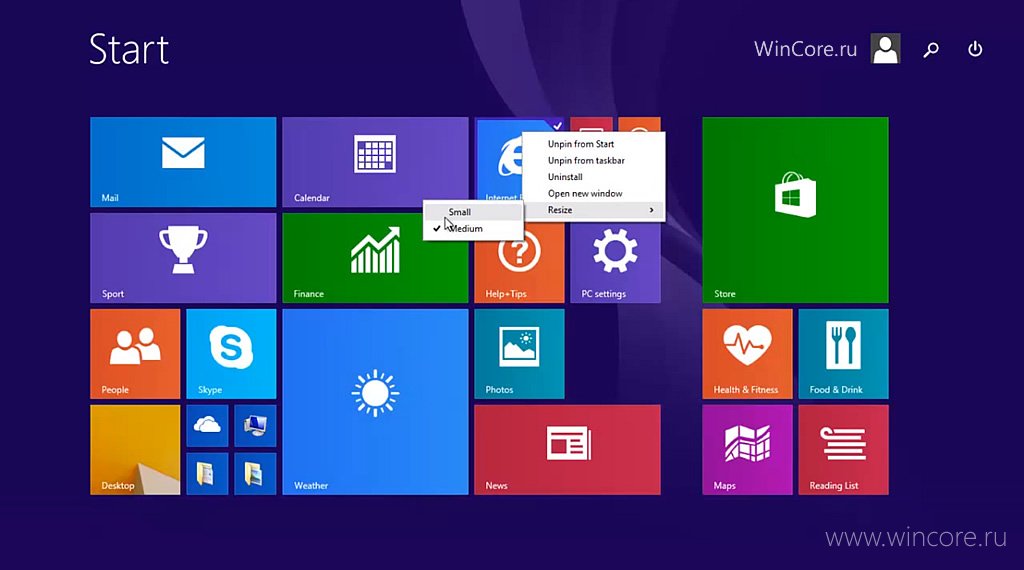Image resolution: width=1024 pixels, height=570 pixels.
Task: Open the Photos tile
Action: (519, 354)
